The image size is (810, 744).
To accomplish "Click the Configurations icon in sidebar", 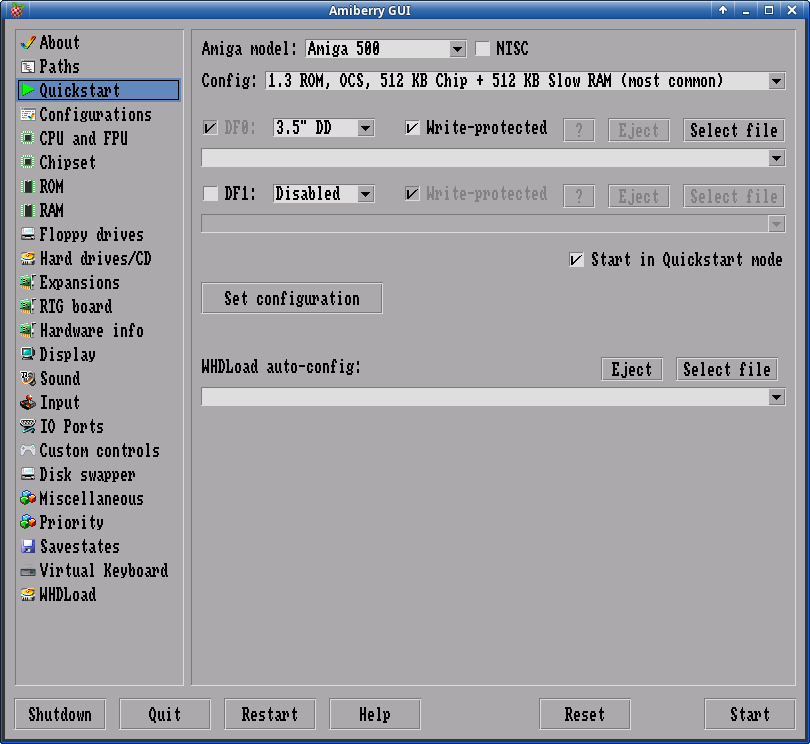I will coord(28,114).
